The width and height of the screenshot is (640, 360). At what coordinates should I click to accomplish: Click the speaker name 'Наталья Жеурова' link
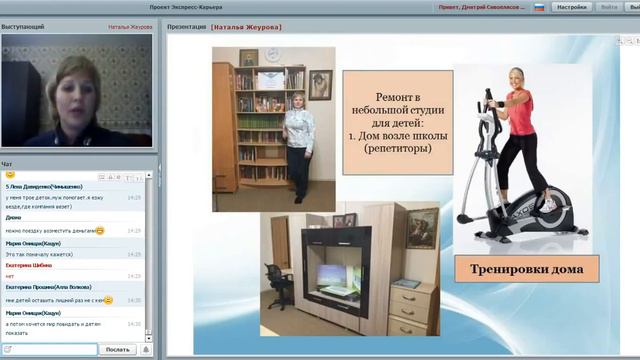pyautogui.click(x=130, y=27)
